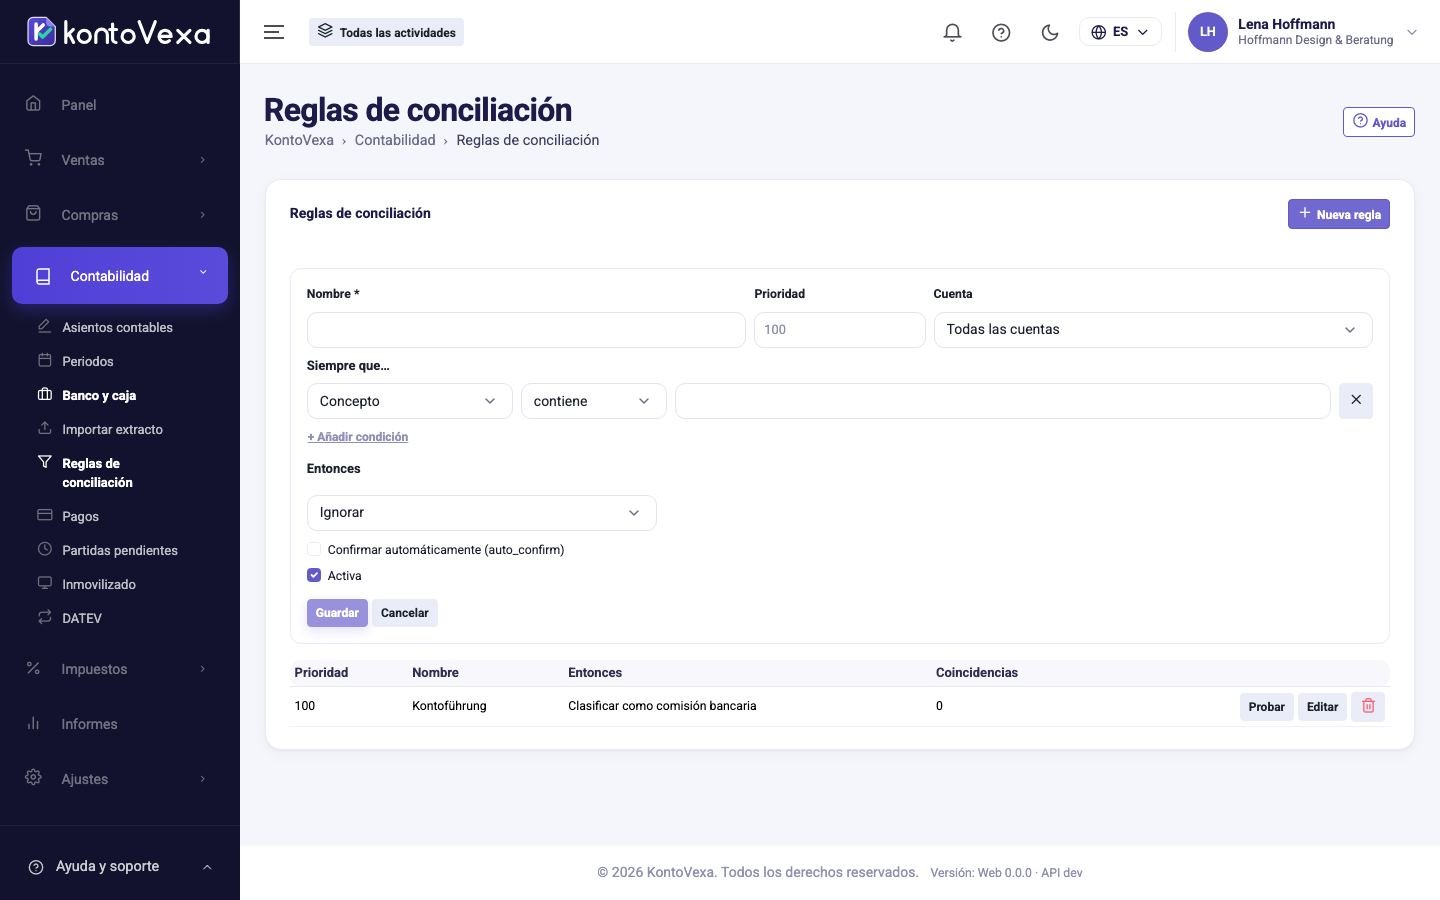Switch to dark mode with moon icon
The height and width of the screenshot is (900, 1440).
pyautogui.click(x=1050, y=32)
